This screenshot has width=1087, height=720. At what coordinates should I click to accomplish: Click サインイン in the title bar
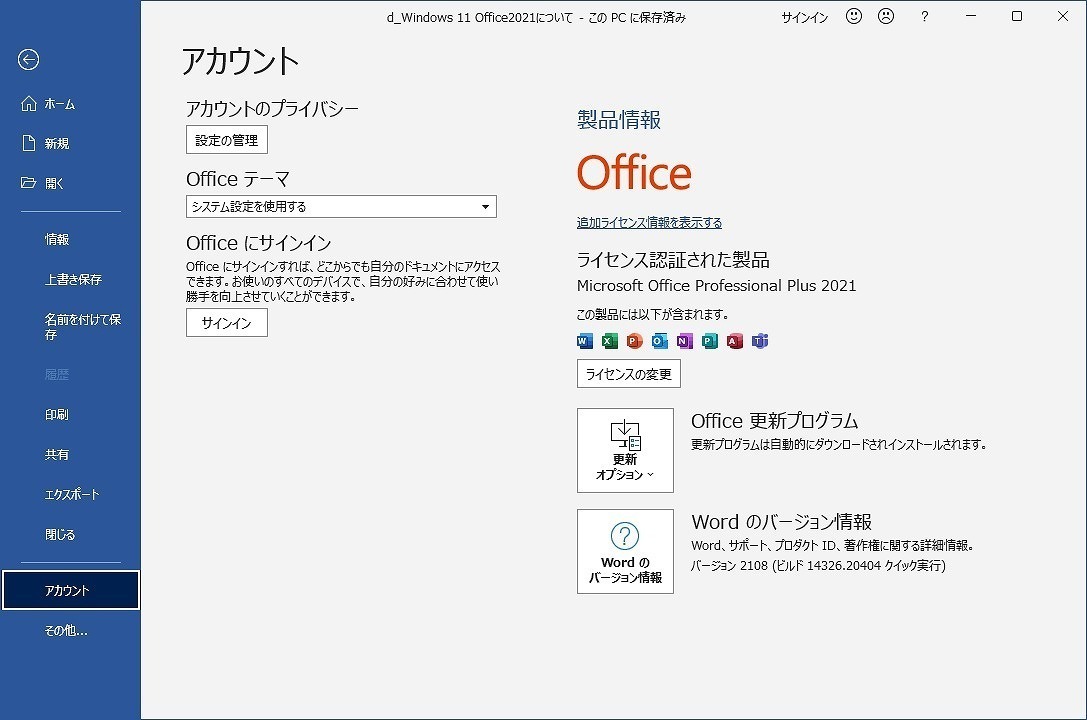[804, 17]
